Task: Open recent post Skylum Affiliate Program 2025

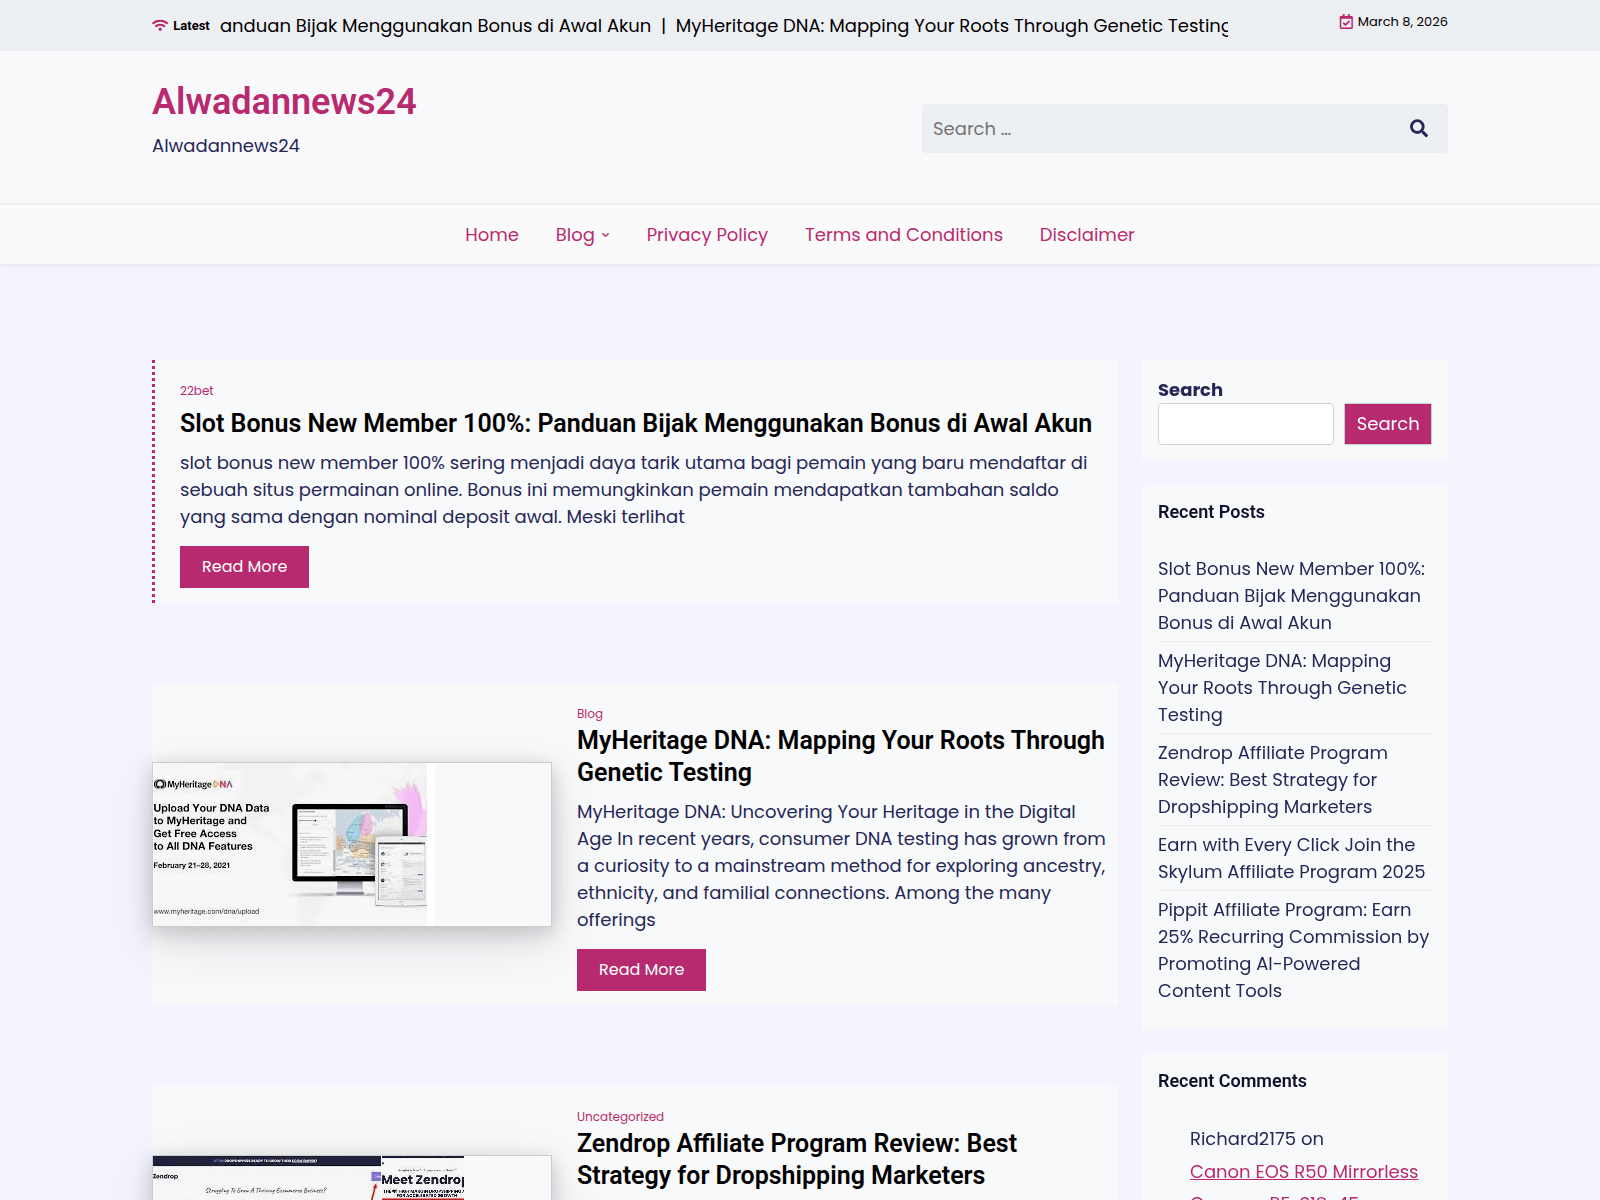Action: coord(1291,858)
